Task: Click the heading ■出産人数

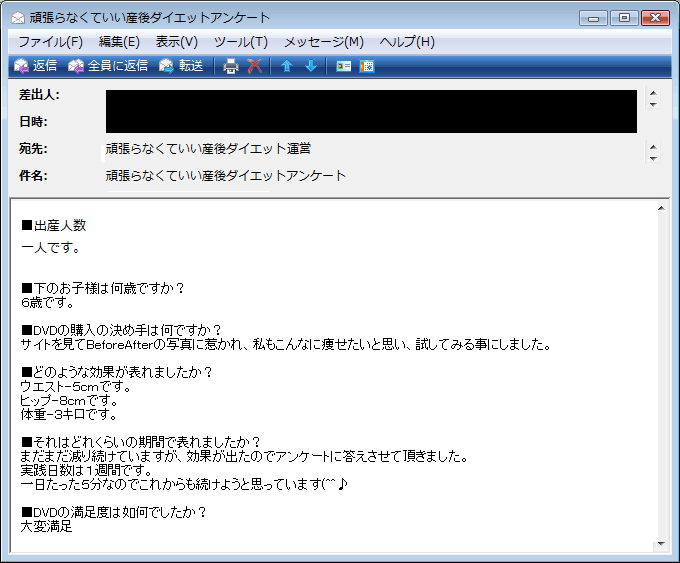Action: [54, 226]
